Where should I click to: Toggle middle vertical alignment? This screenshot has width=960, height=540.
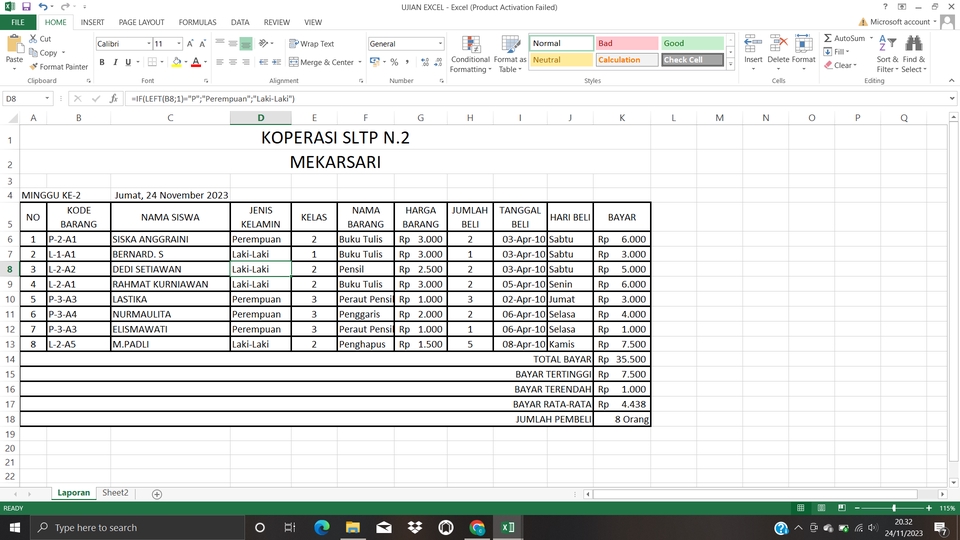(x=233, y=43)
